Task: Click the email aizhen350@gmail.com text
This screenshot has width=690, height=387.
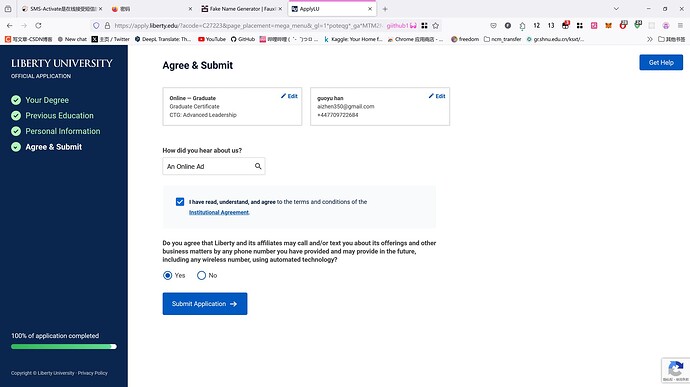Action: tap(345, 106)
